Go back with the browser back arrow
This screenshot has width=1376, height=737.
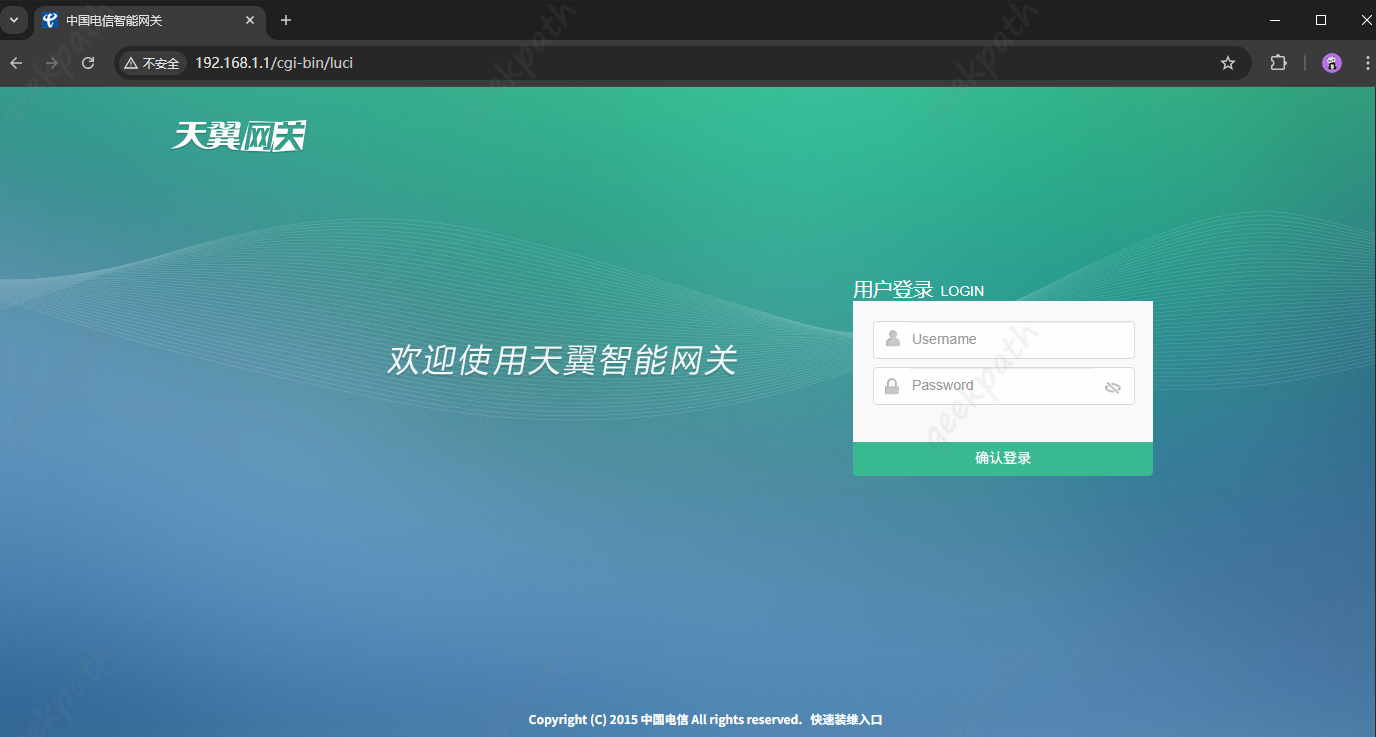(x=16, y=63)
